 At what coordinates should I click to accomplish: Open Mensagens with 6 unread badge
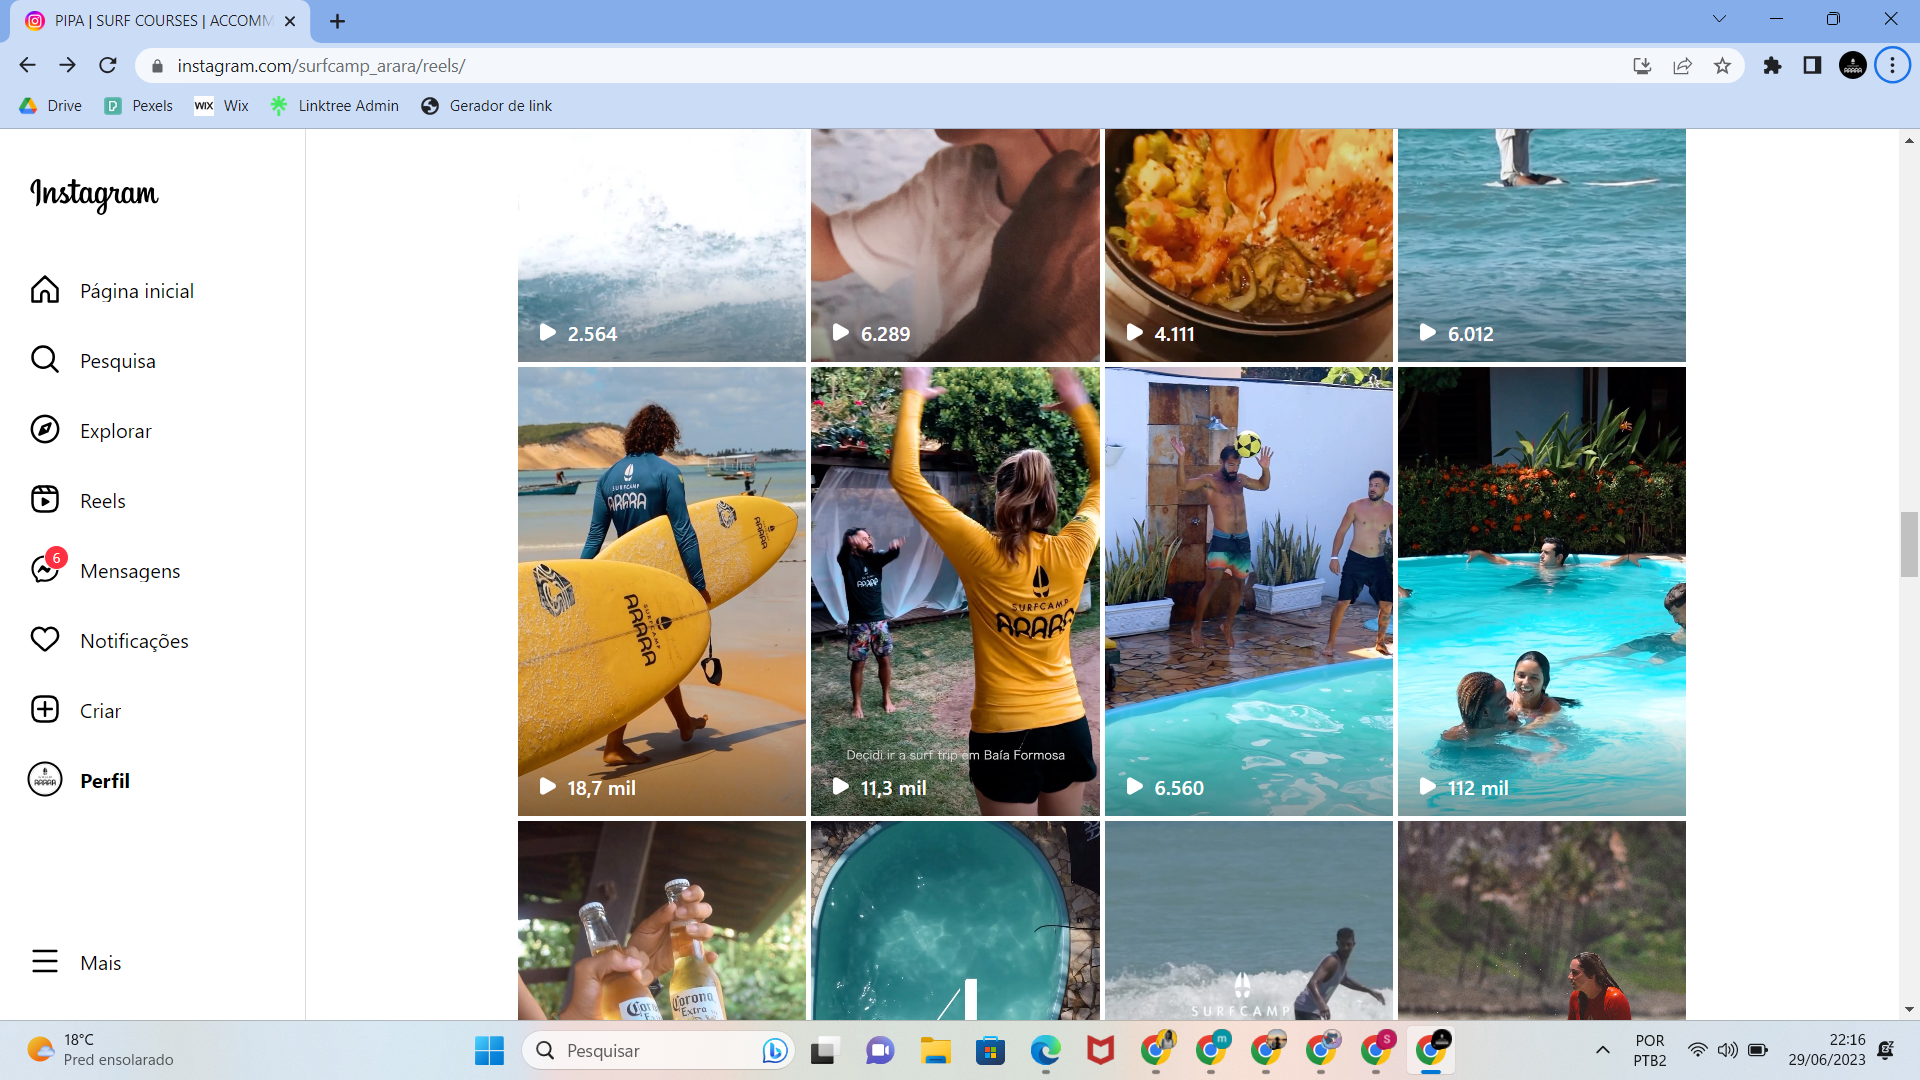[x=45, y=570]
